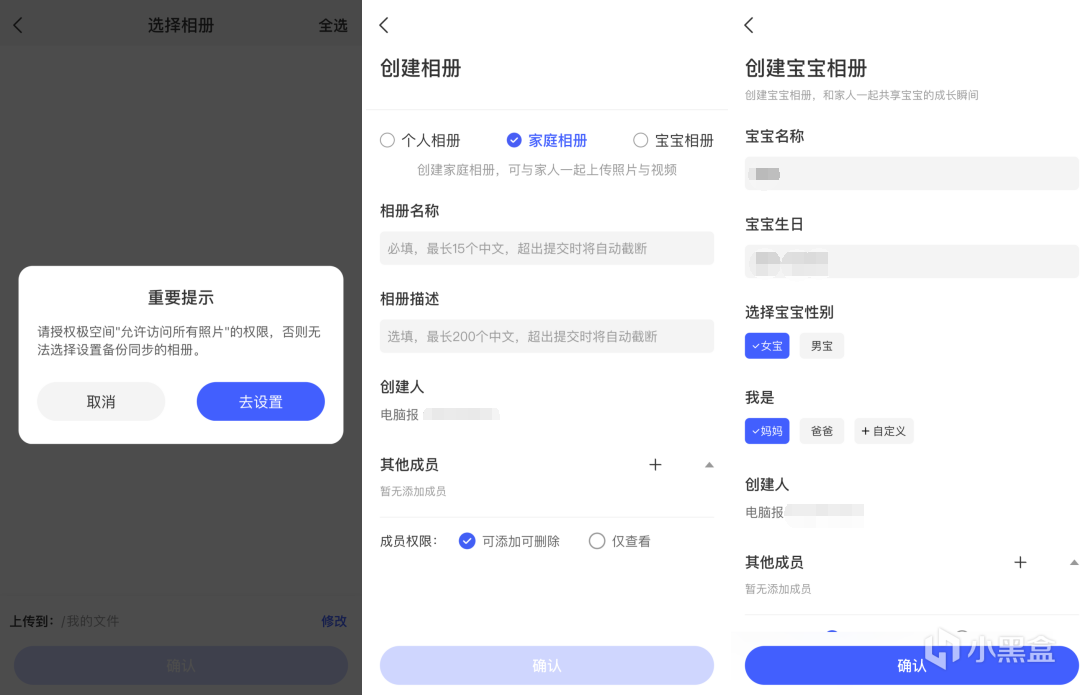1087x695 pixels.
Task: Click the 相册名称 input field
Action: point(547,248)
